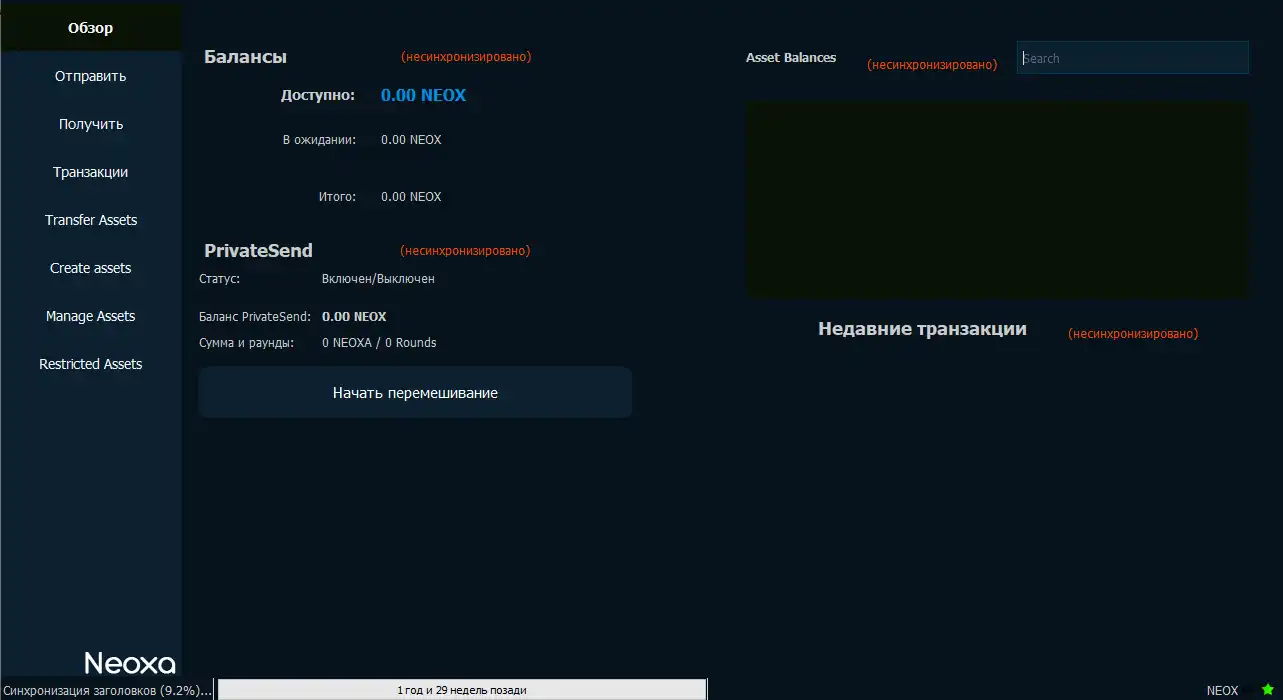Open the Create assets page
This screenshot has width=1283, height=700.
pos(90,268)
